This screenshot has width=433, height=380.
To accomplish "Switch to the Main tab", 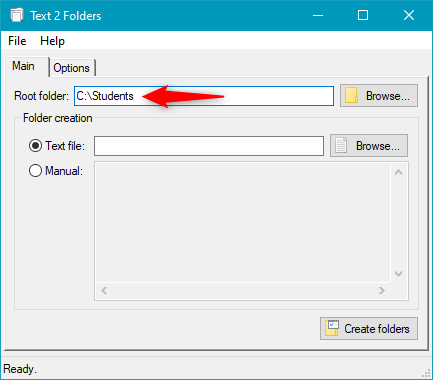I will click(x=23, y=66).
